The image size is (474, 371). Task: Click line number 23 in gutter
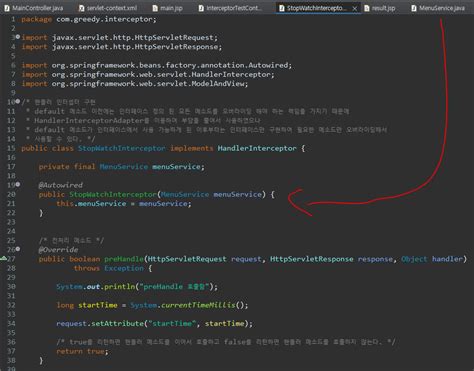tap(11, 222)
